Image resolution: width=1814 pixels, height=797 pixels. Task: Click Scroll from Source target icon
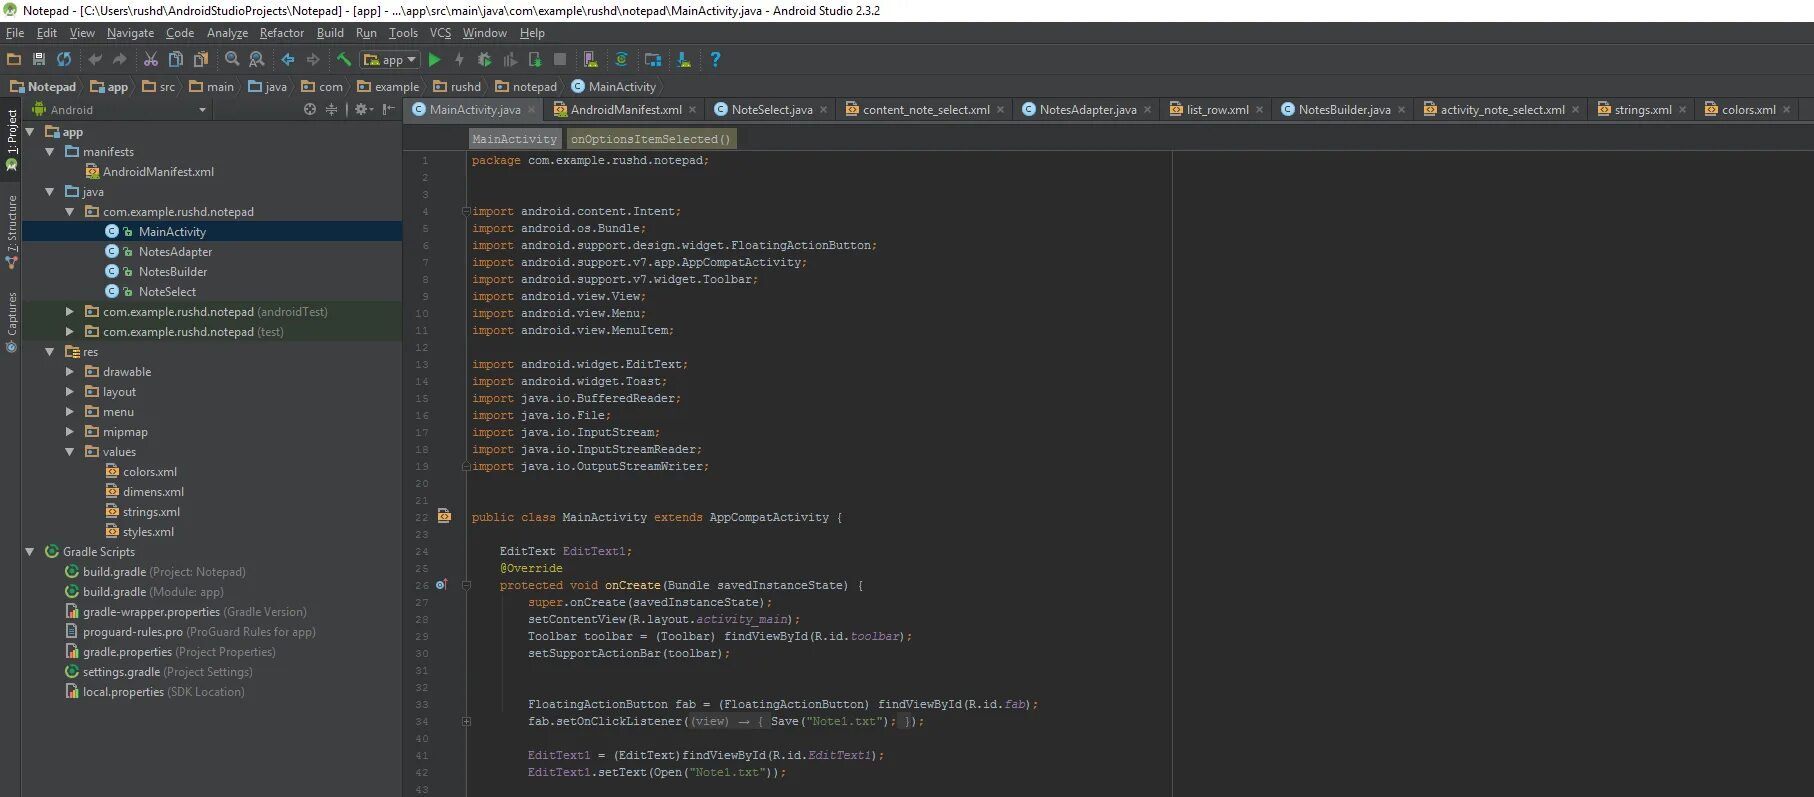pyautogui.click(x=310, y=109)
